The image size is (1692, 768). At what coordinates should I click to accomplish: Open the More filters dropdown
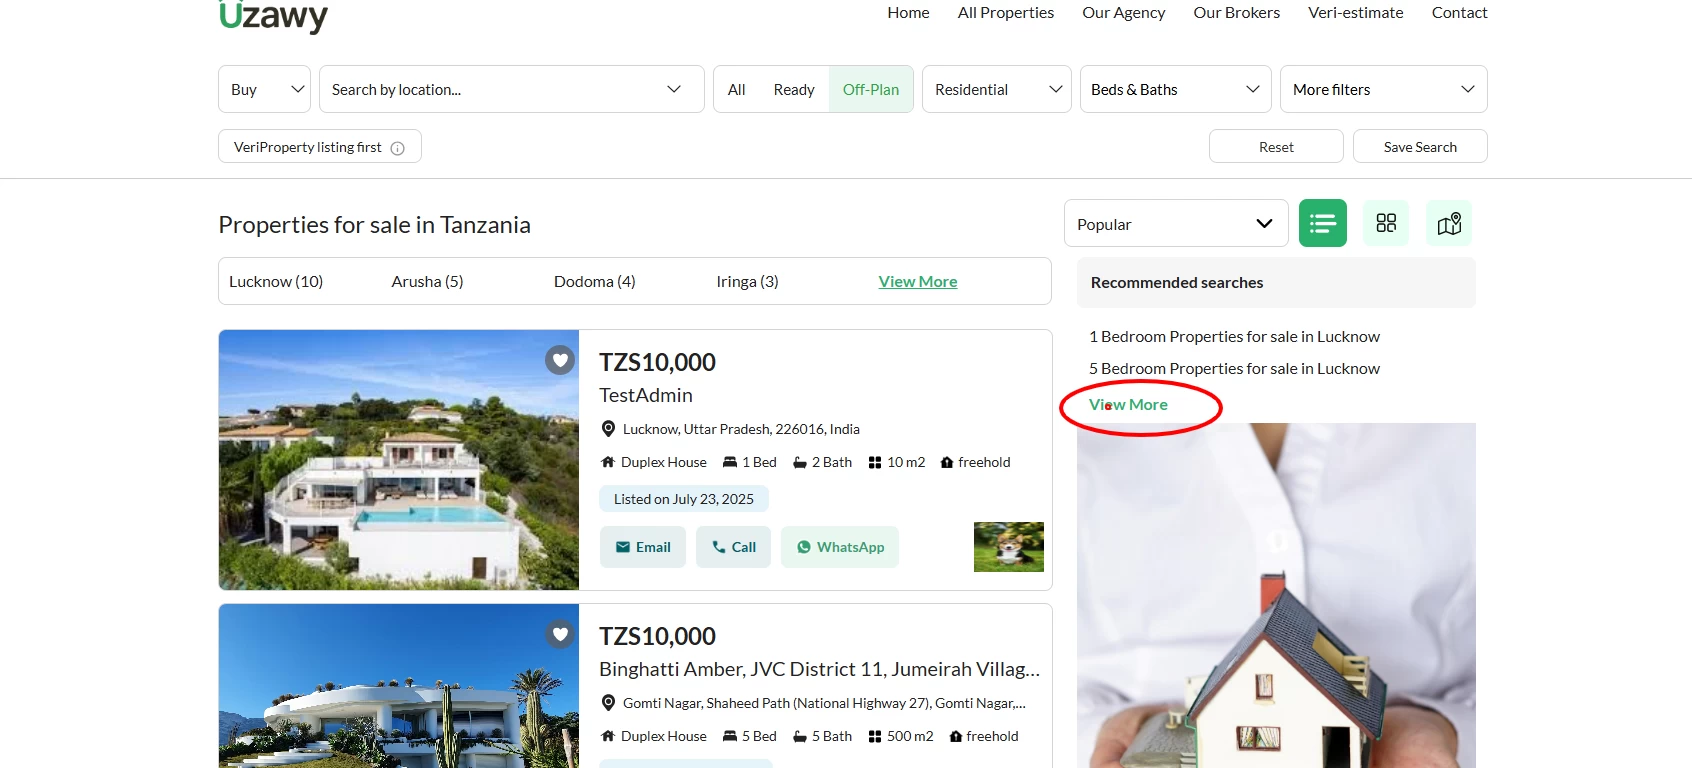1382,90
